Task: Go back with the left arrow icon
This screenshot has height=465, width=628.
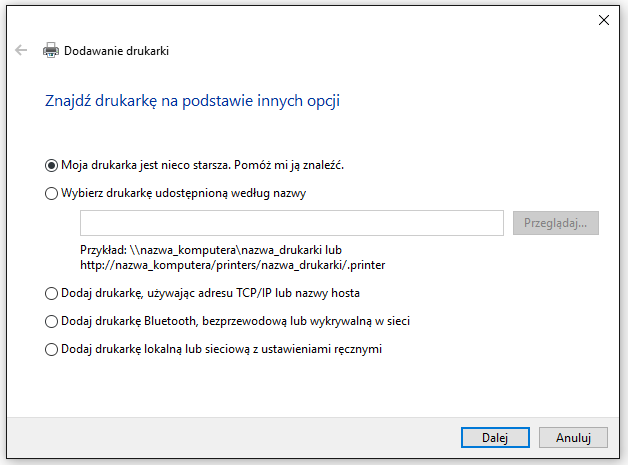Action: pyautogui.click(x=21, y=50)
